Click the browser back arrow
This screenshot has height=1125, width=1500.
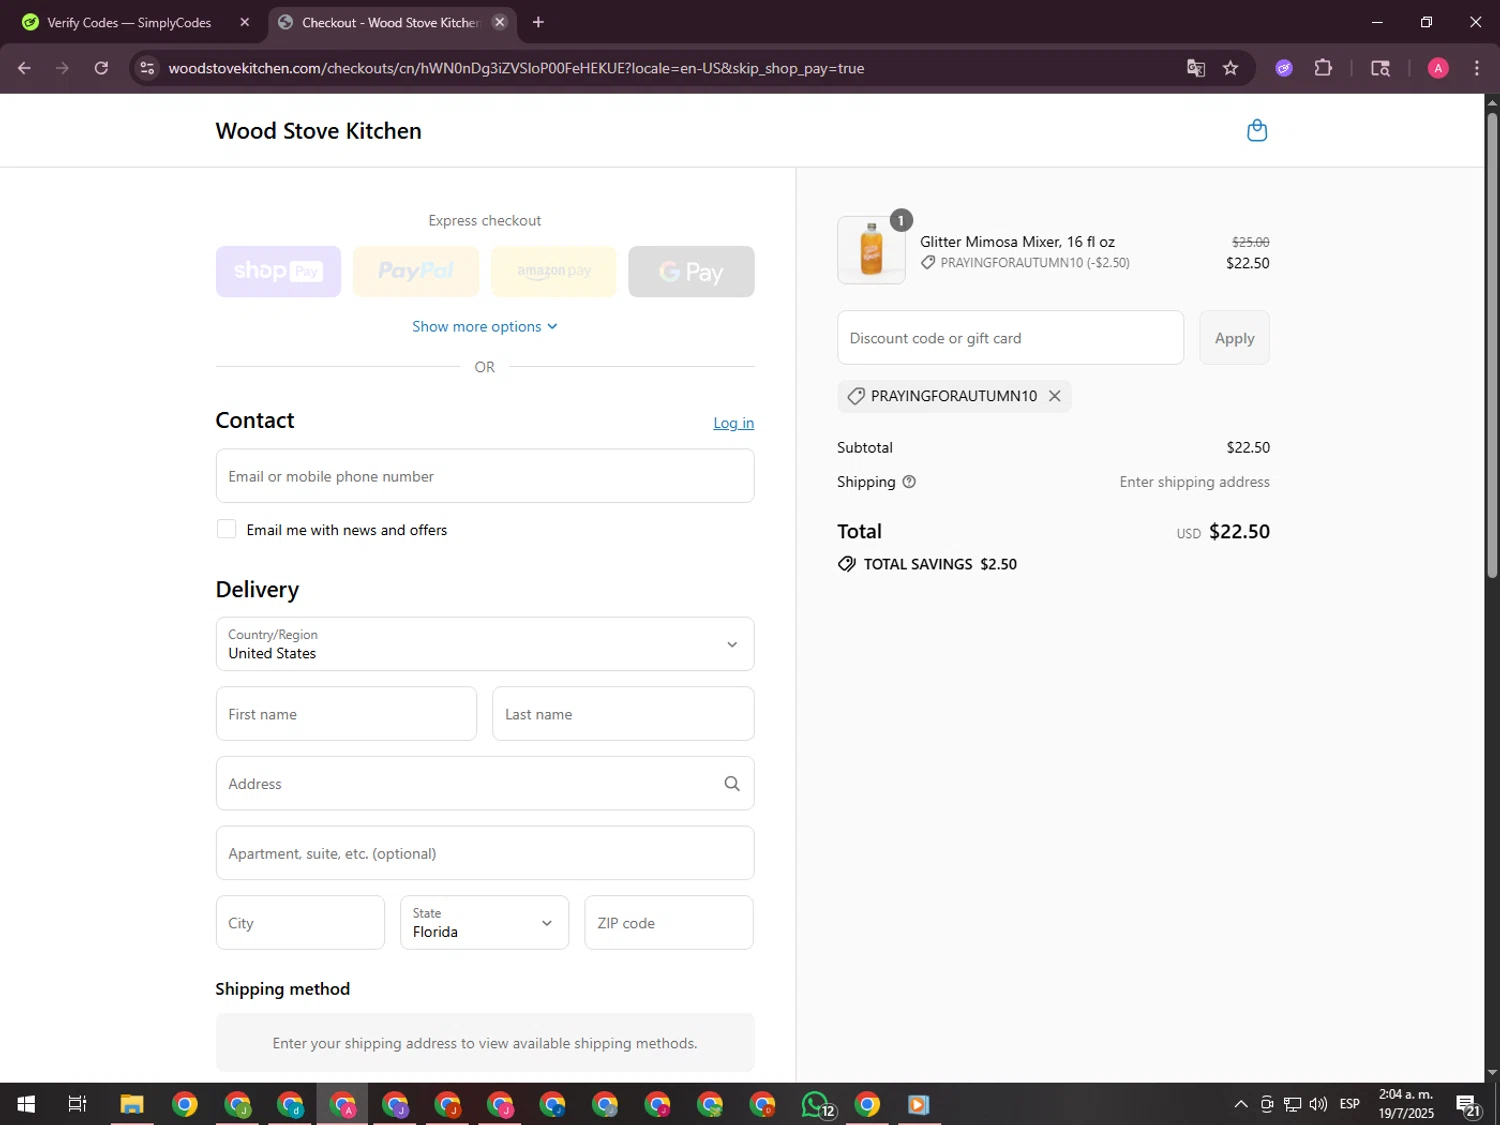[x=24, y=68]
